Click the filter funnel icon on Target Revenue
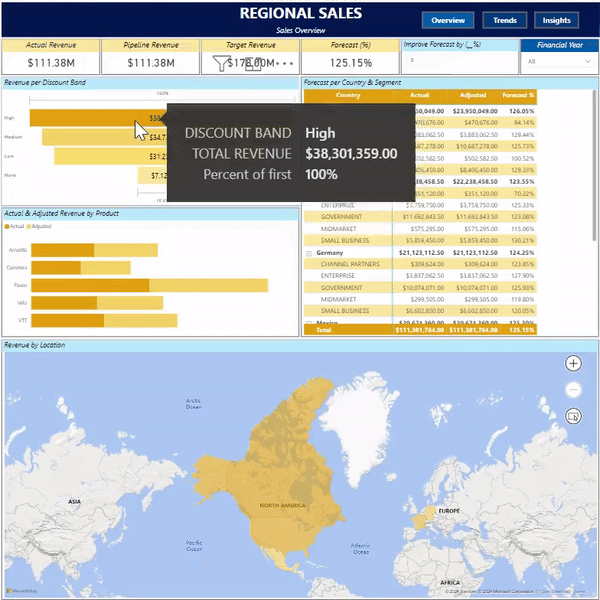The image size is (600, 600). point(221,63)
